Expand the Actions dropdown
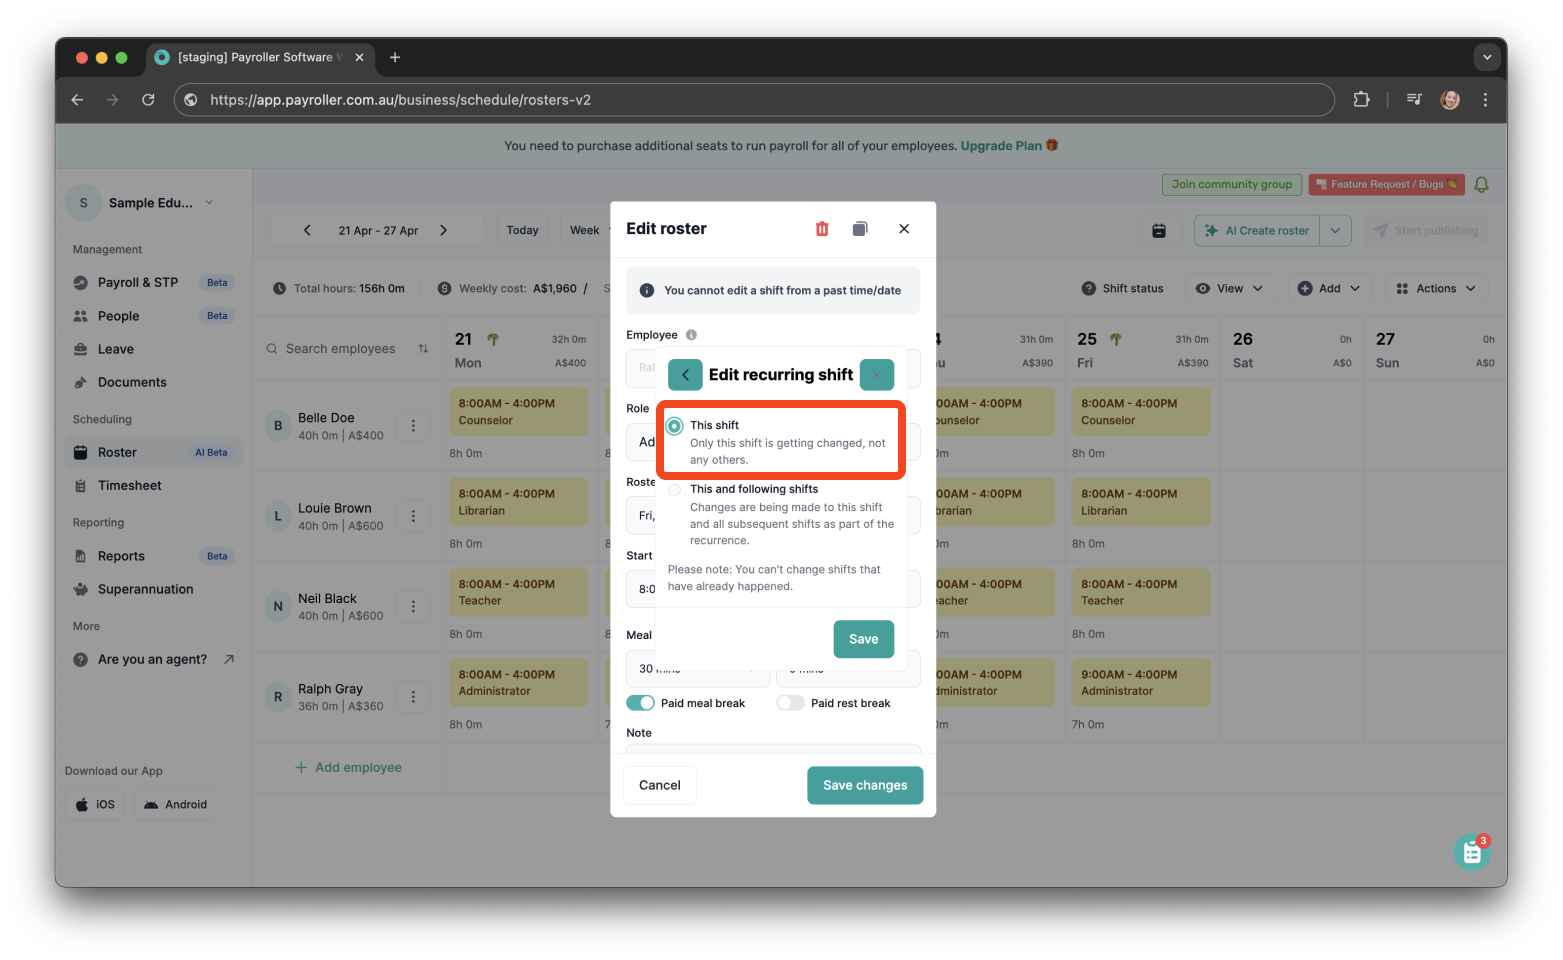Screen dimensions: 1563x960 [1436, 288]
